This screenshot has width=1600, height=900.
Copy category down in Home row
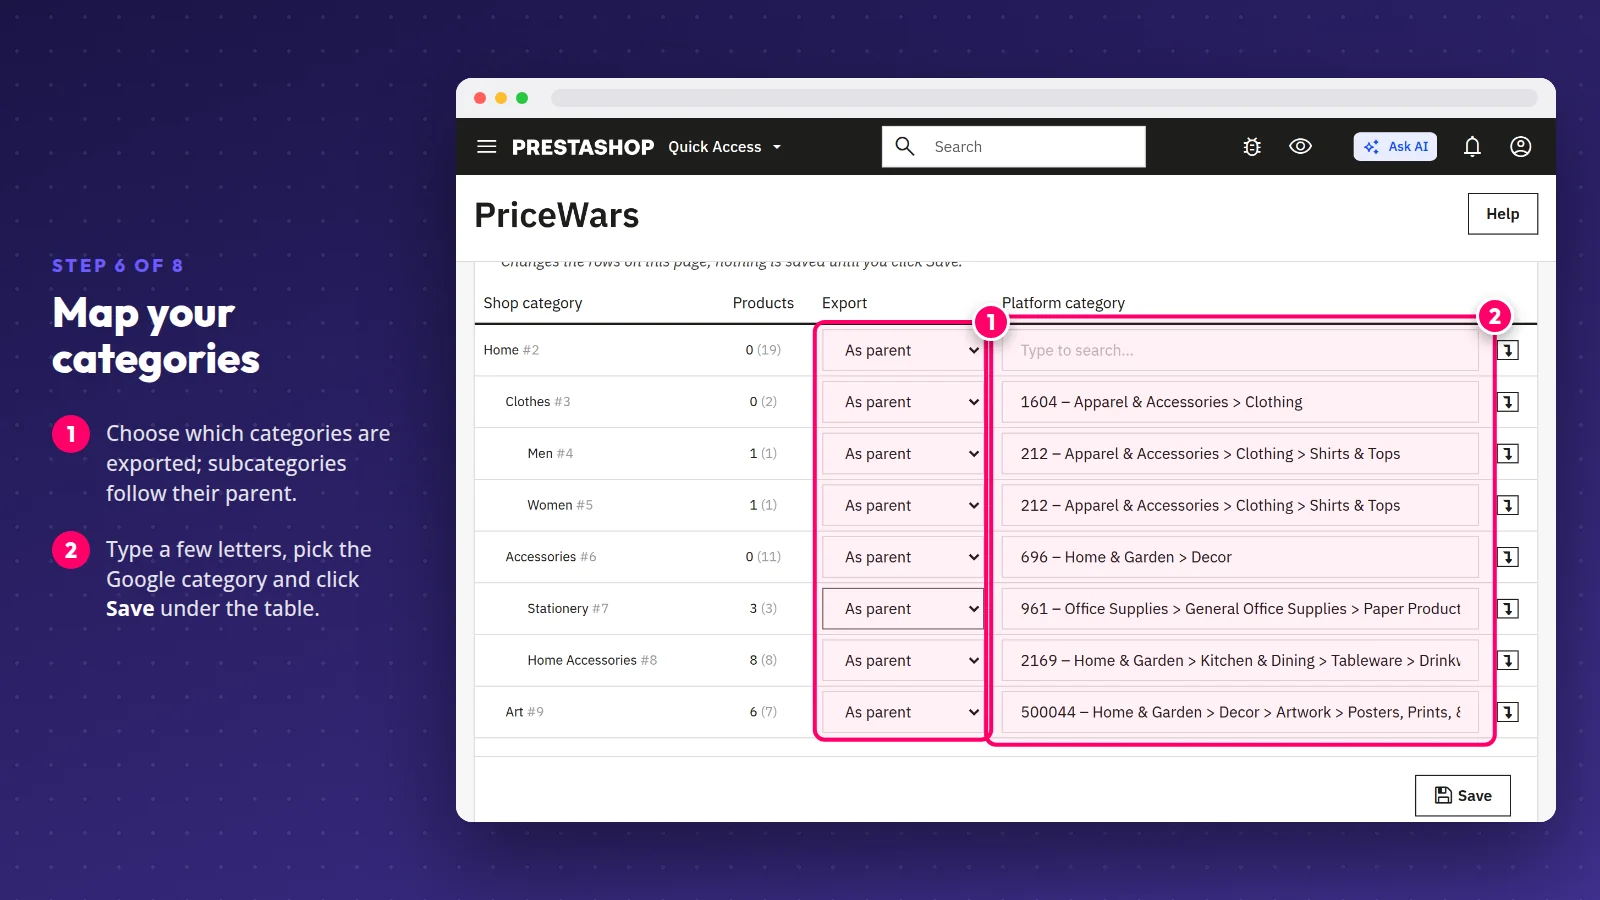[1508, 350]
